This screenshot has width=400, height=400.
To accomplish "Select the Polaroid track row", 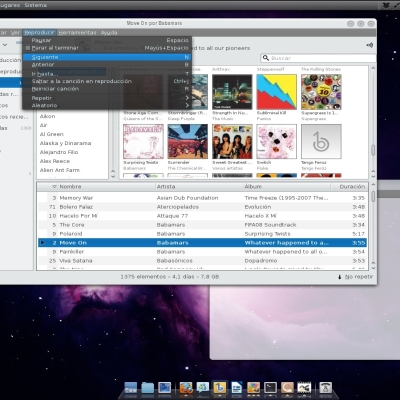I will point(202,234).
